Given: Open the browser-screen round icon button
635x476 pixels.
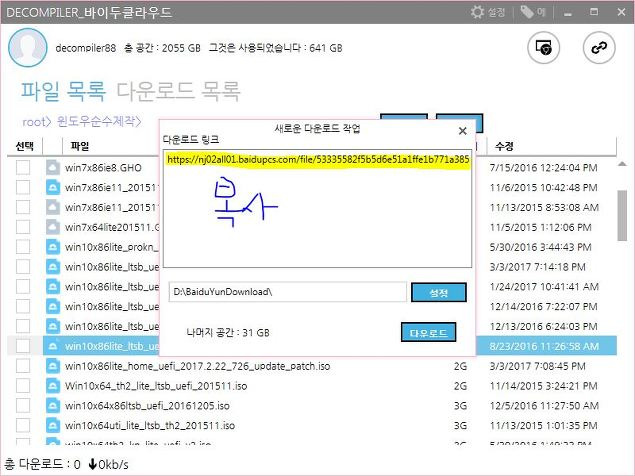Looking at the screenshot, I should point(544,48).
